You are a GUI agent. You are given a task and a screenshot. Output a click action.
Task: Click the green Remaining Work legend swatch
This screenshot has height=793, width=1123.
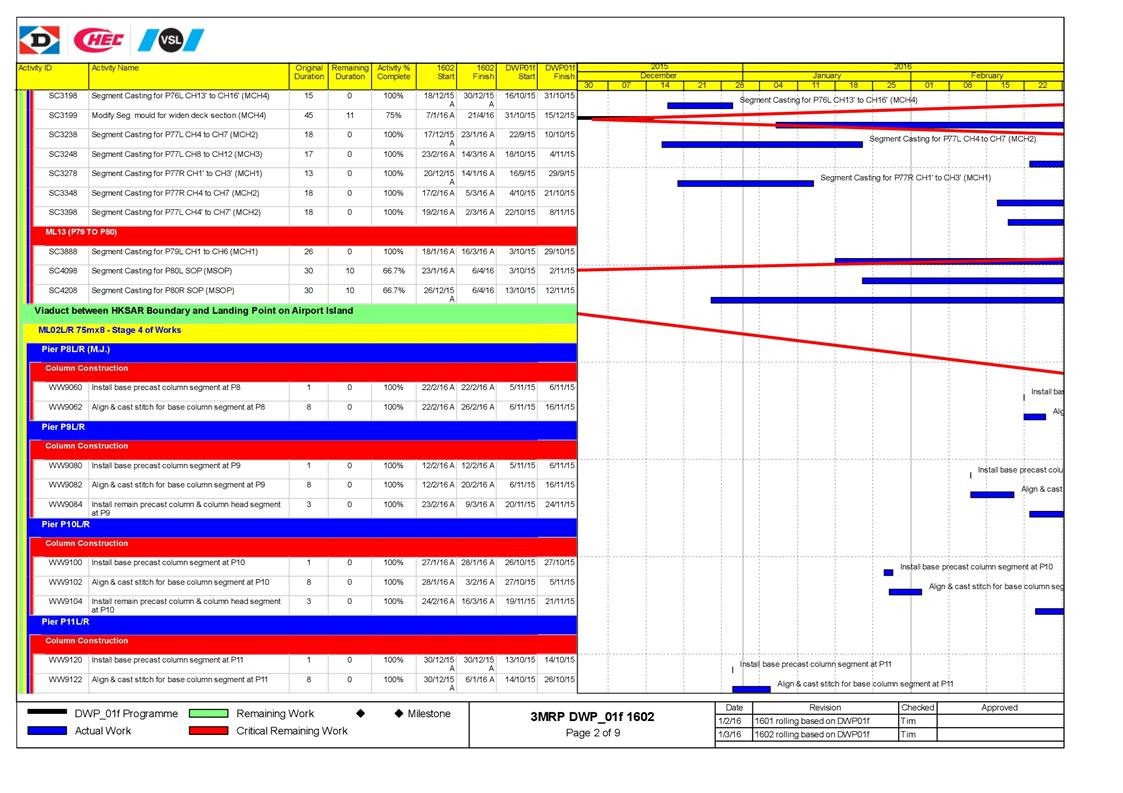click(x=208, y=713)
